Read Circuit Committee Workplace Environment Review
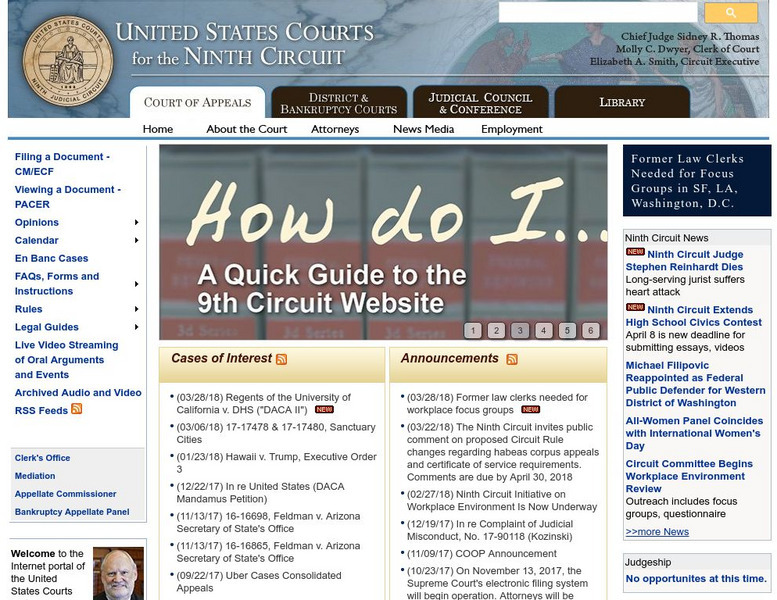Screen dimensions: 777x600 (689, 476)
